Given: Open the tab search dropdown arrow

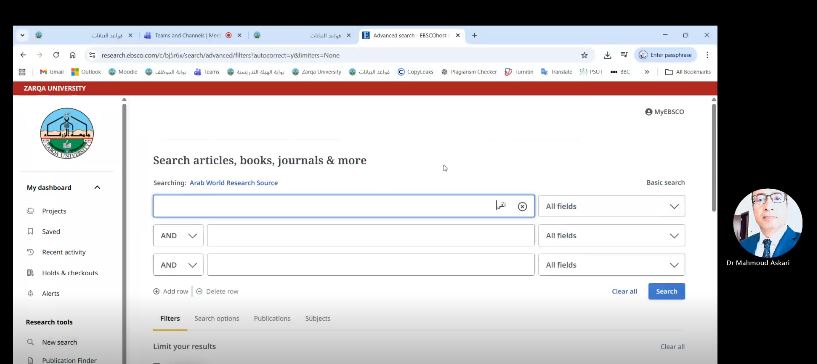Looking at the screenshot, I should [22, 35].
